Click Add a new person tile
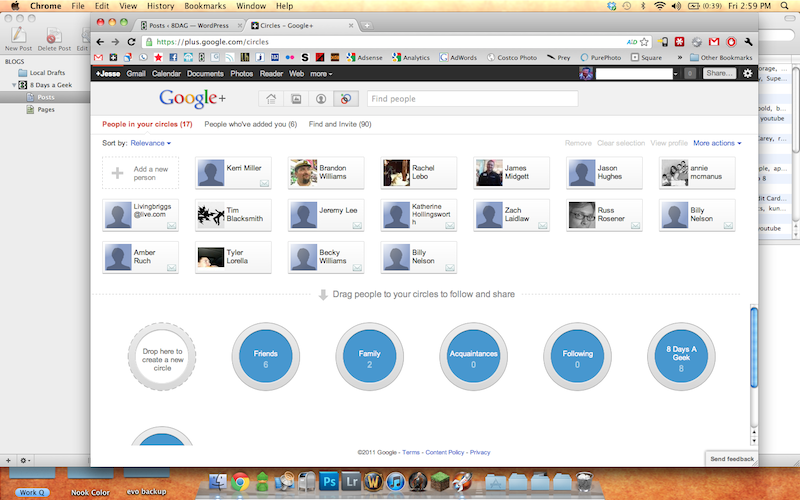Viewport: 800px width, 500px height. coord(140,173)
